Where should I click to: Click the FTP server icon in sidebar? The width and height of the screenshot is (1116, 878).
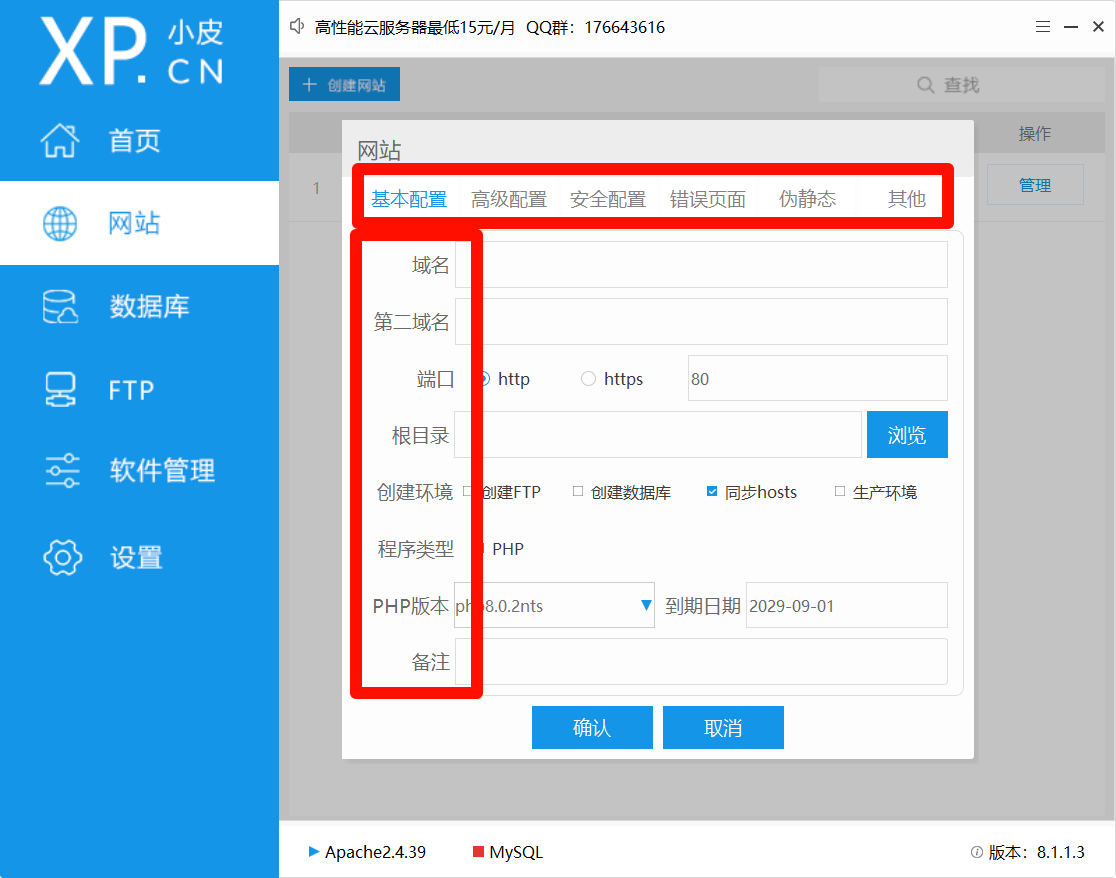pos(60,390)
